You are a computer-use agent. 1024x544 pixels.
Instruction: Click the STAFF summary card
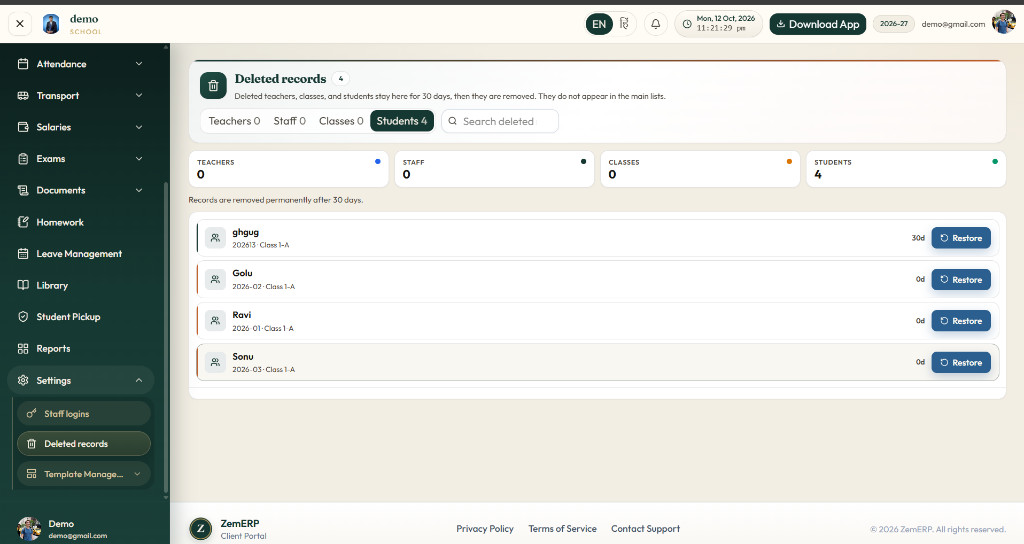(494, 169)
